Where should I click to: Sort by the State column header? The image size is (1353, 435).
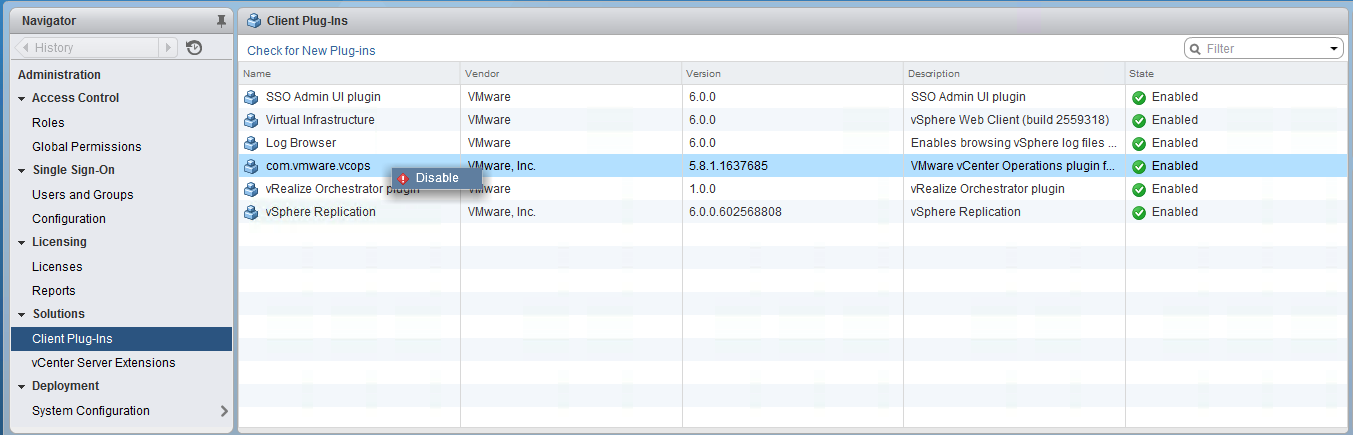[1235, 73]
